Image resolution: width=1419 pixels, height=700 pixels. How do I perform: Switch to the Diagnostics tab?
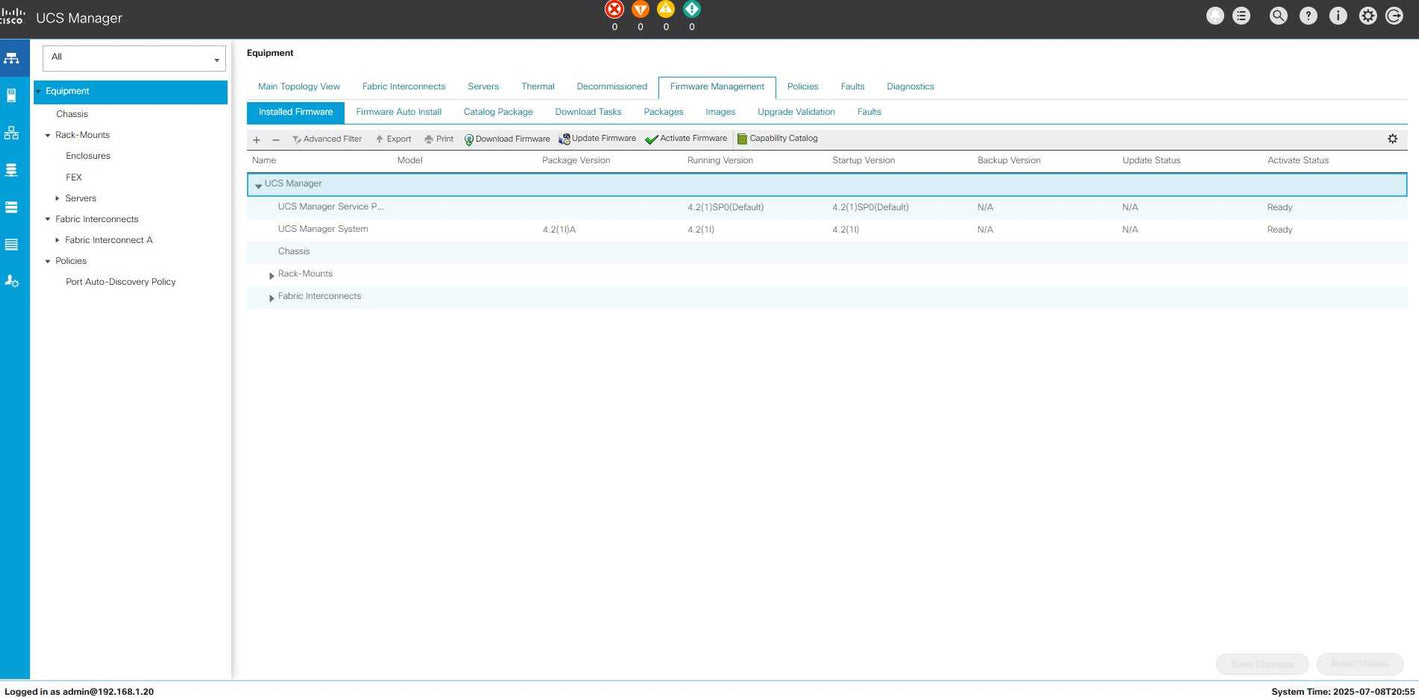point(910,87)
